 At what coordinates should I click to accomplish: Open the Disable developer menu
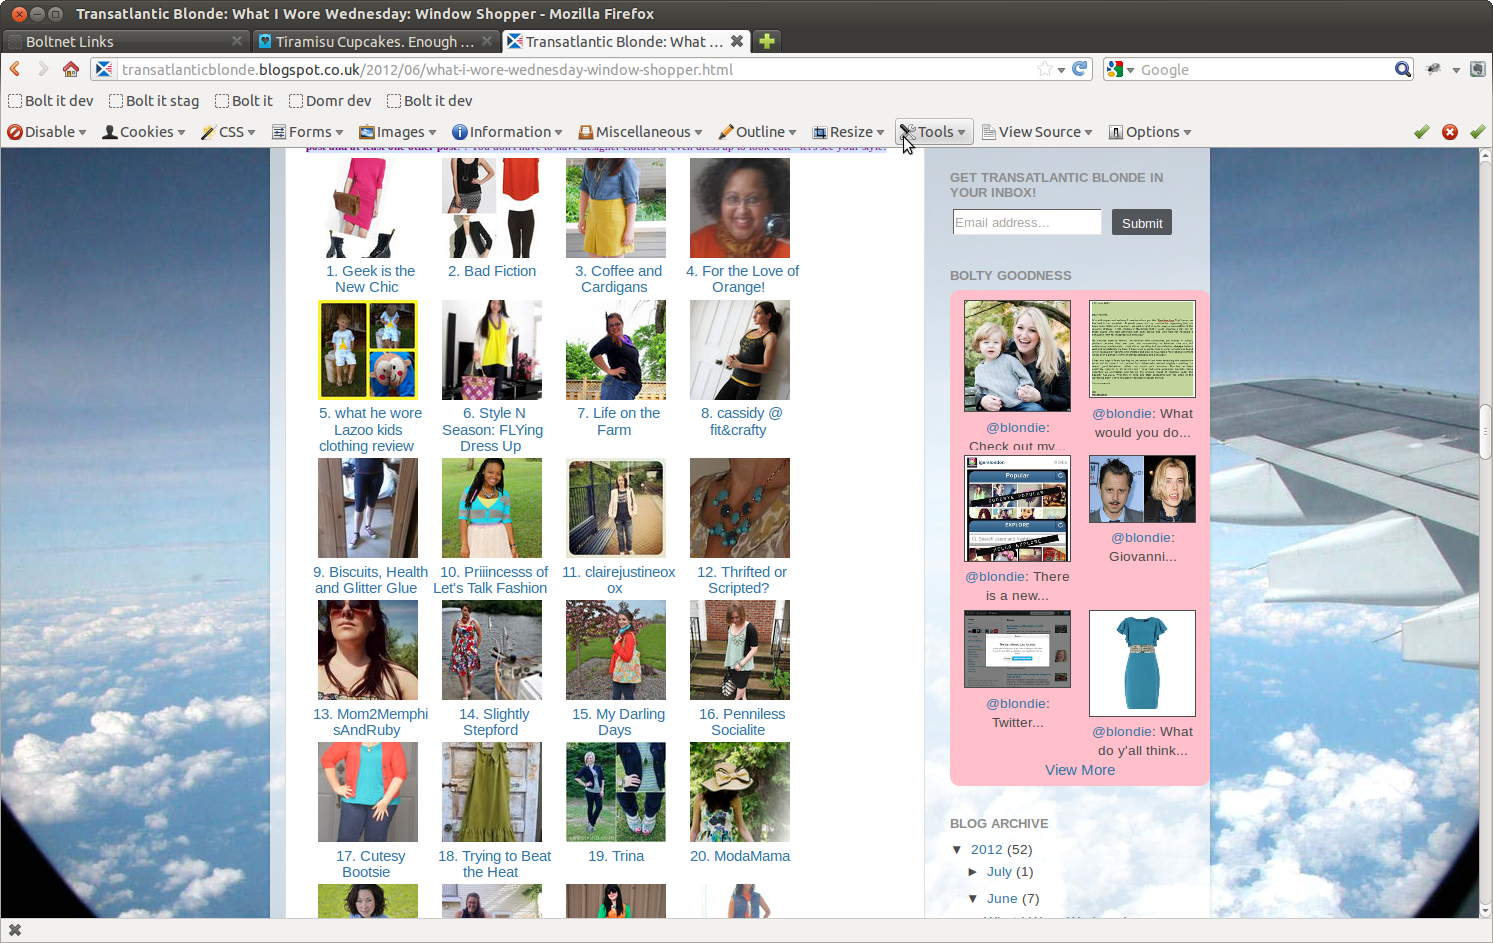pyautogui.click(x=47, y=132)
